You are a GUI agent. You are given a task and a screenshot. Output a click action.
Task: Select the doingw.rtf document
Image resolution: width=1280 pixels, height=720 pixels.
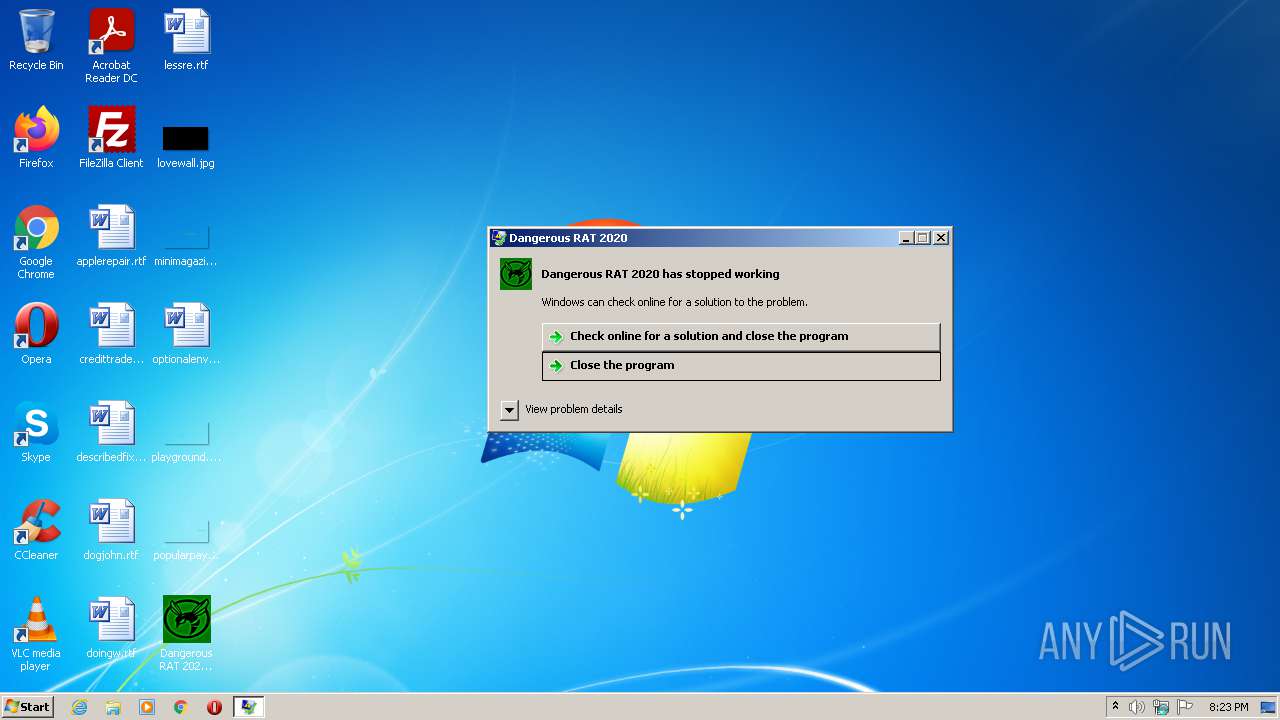[111, 628]
